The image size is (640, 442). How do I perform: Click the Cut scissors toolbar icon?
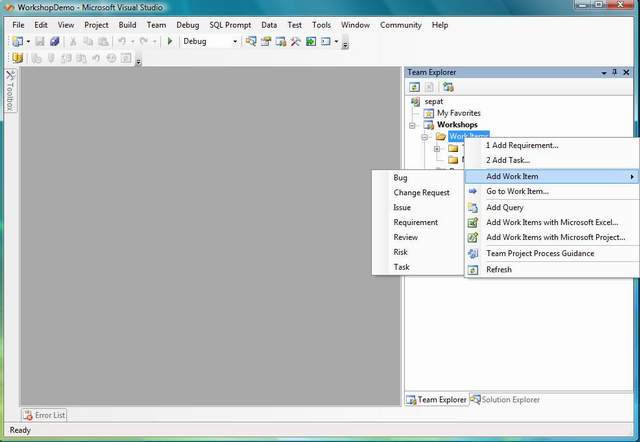(x=73, y=42)
